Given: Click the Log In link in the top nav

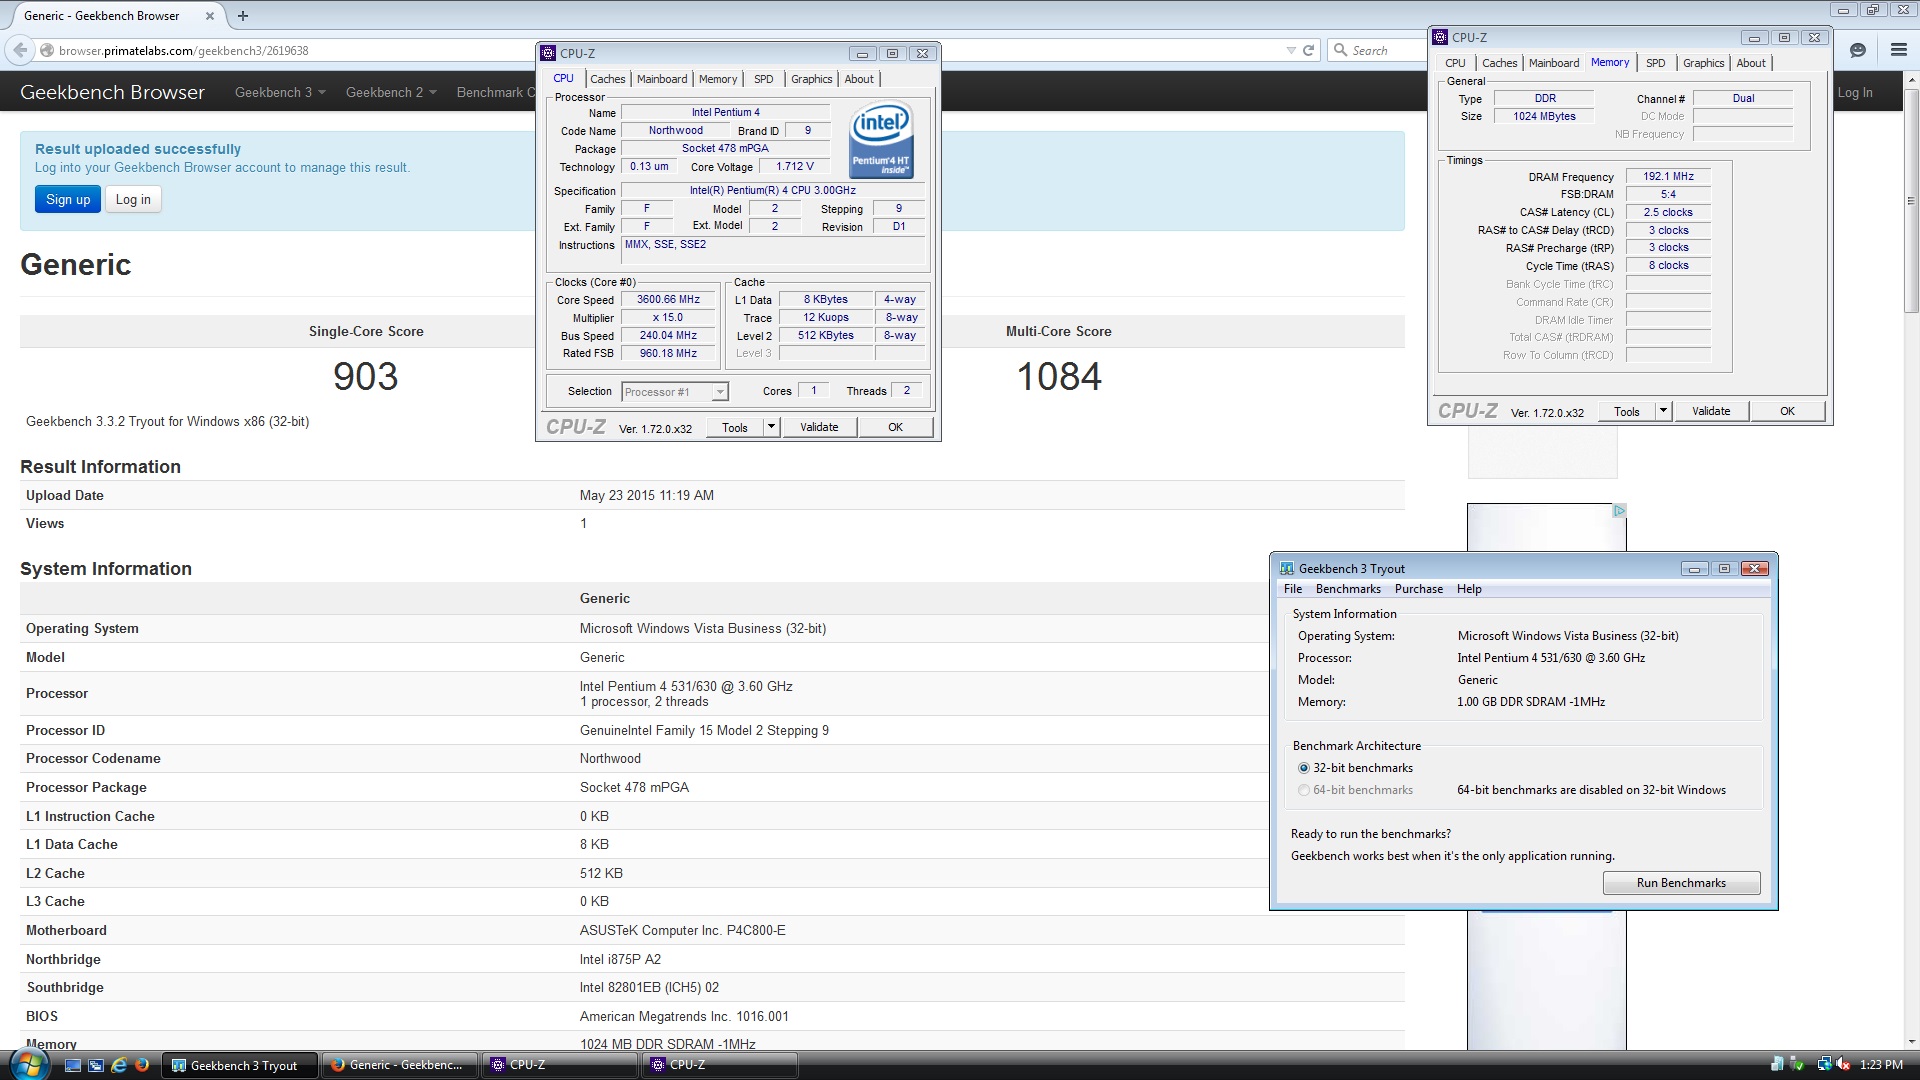Looking at the screenshot, I should pos(1855,92).
